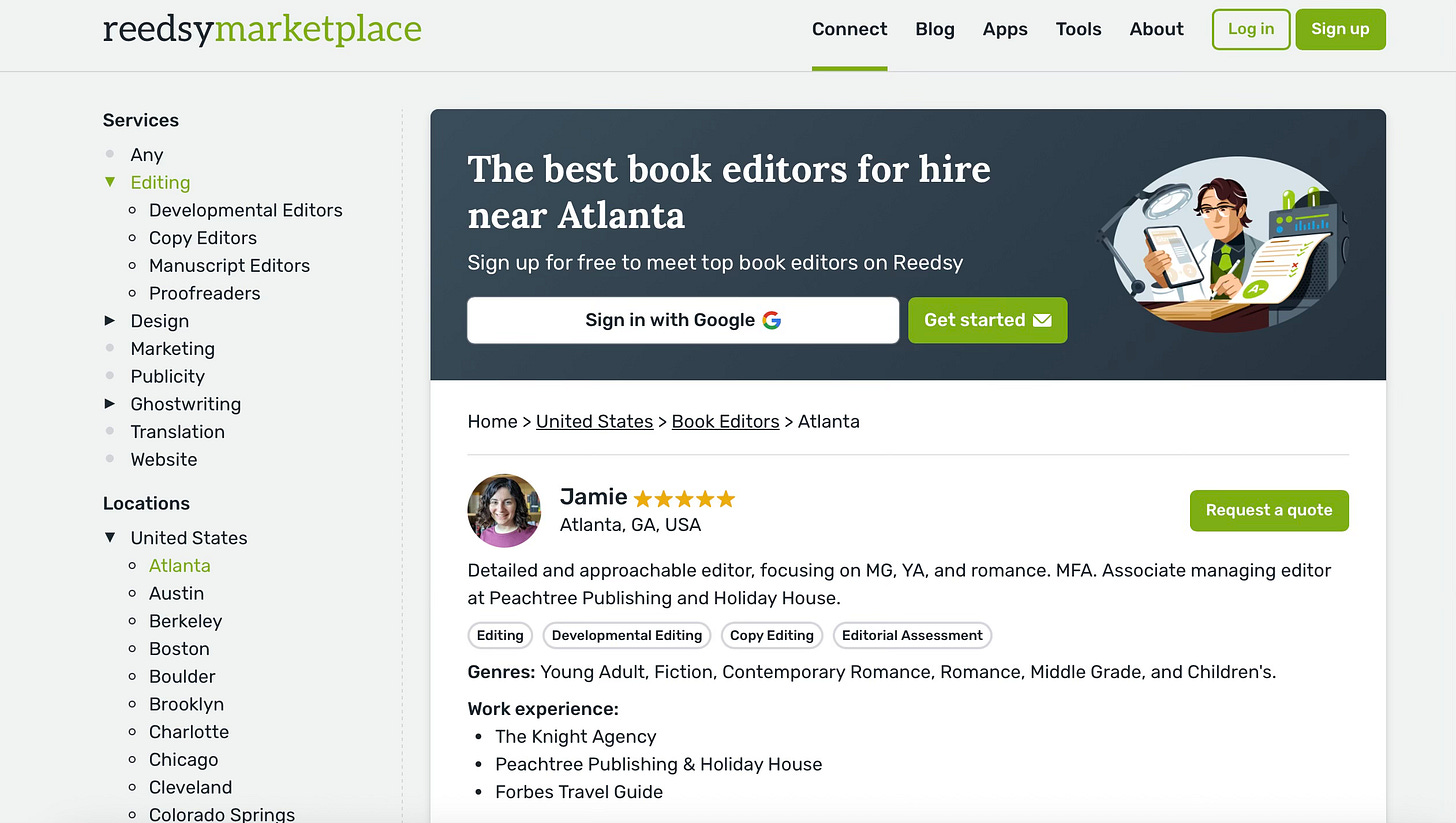Choose Chicago location
1456x823 pixels.
pyautogui.click(x=183, y=760)
